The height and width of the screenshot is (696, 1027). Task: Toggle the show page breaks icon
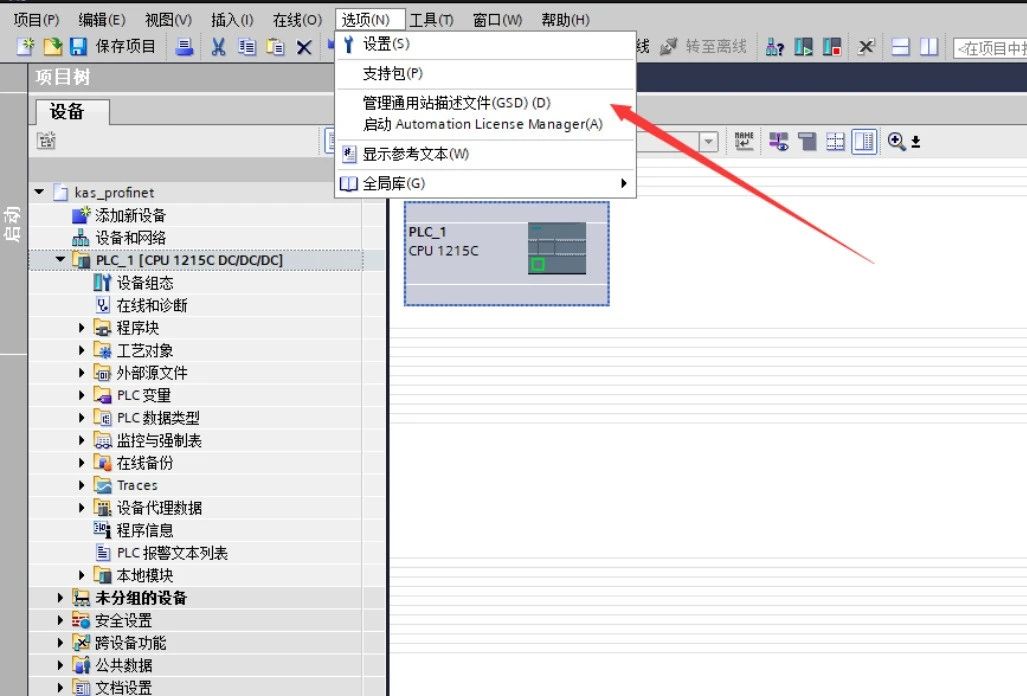(x=835, y=142)
